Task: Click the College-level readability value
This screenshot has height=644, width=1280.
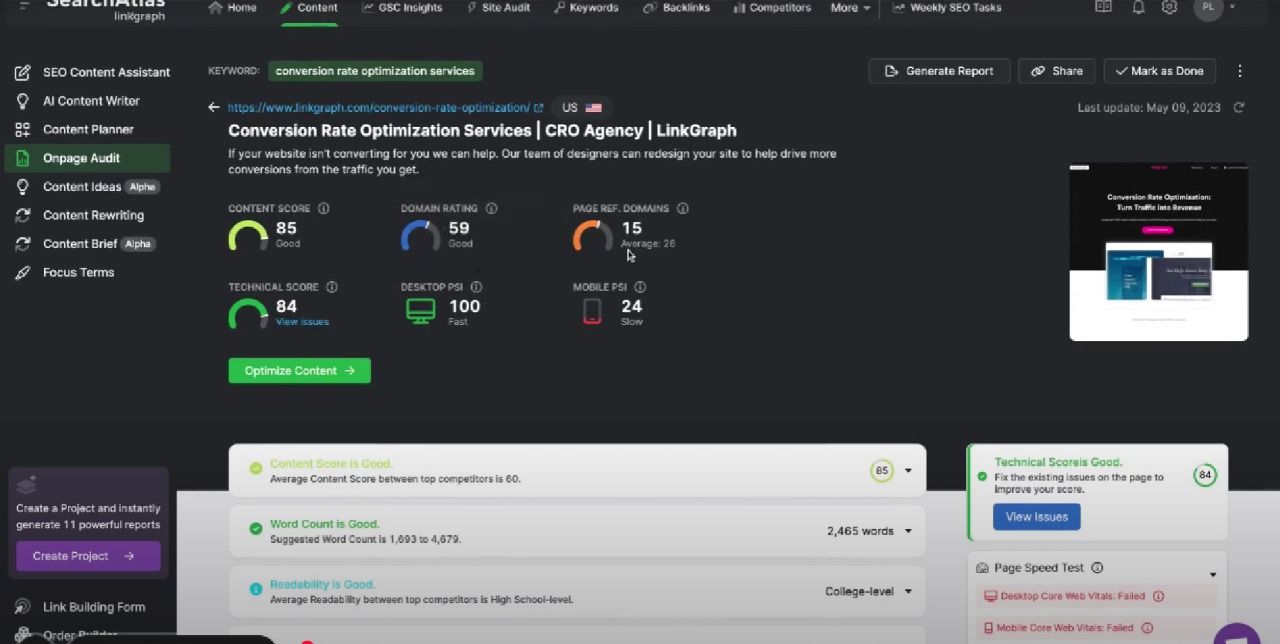Action: (859, 591)
